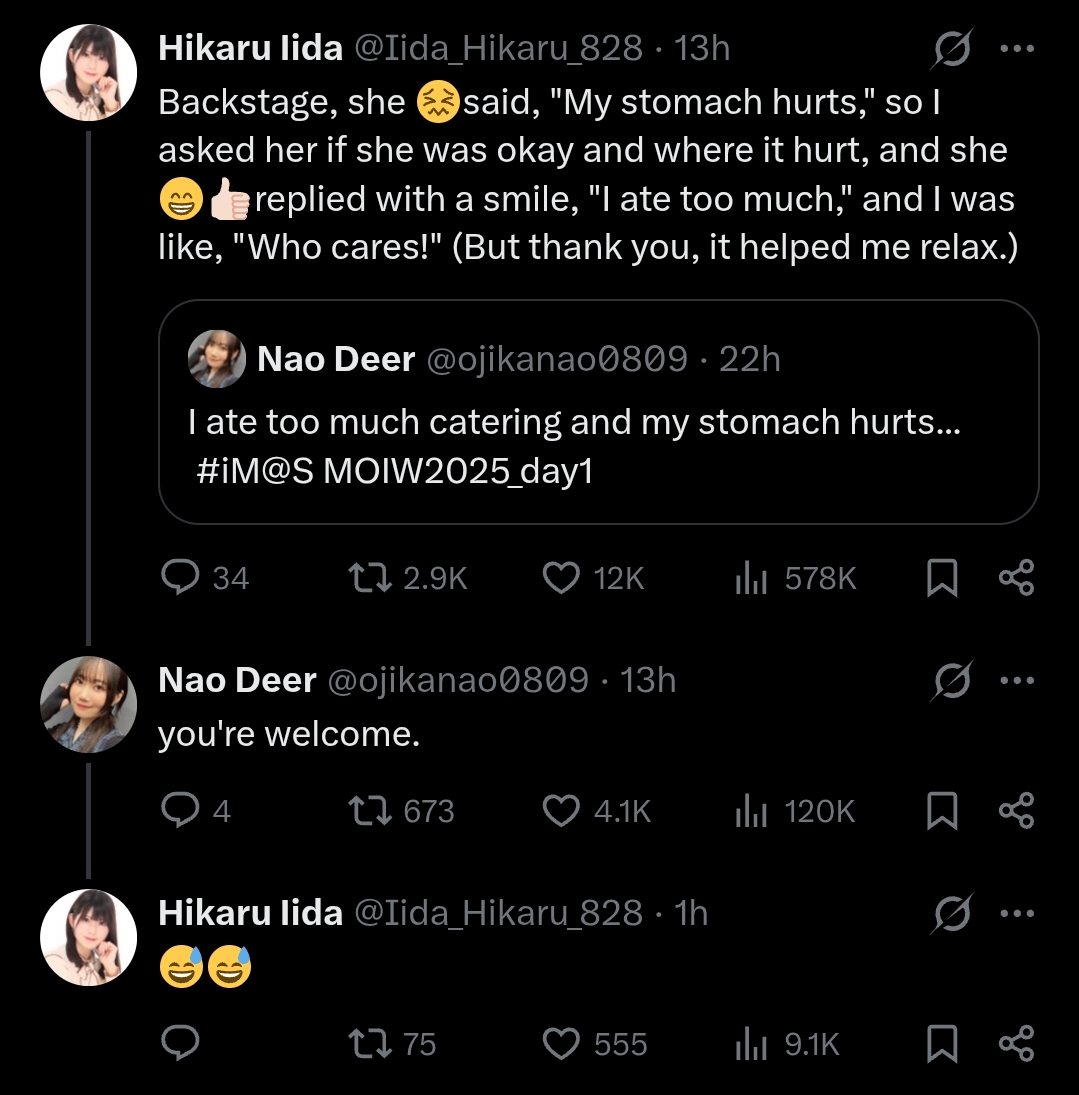Bookmark the first Hikaru Iida tweet
The image size is (1079, 1095).
pos(942,578)
